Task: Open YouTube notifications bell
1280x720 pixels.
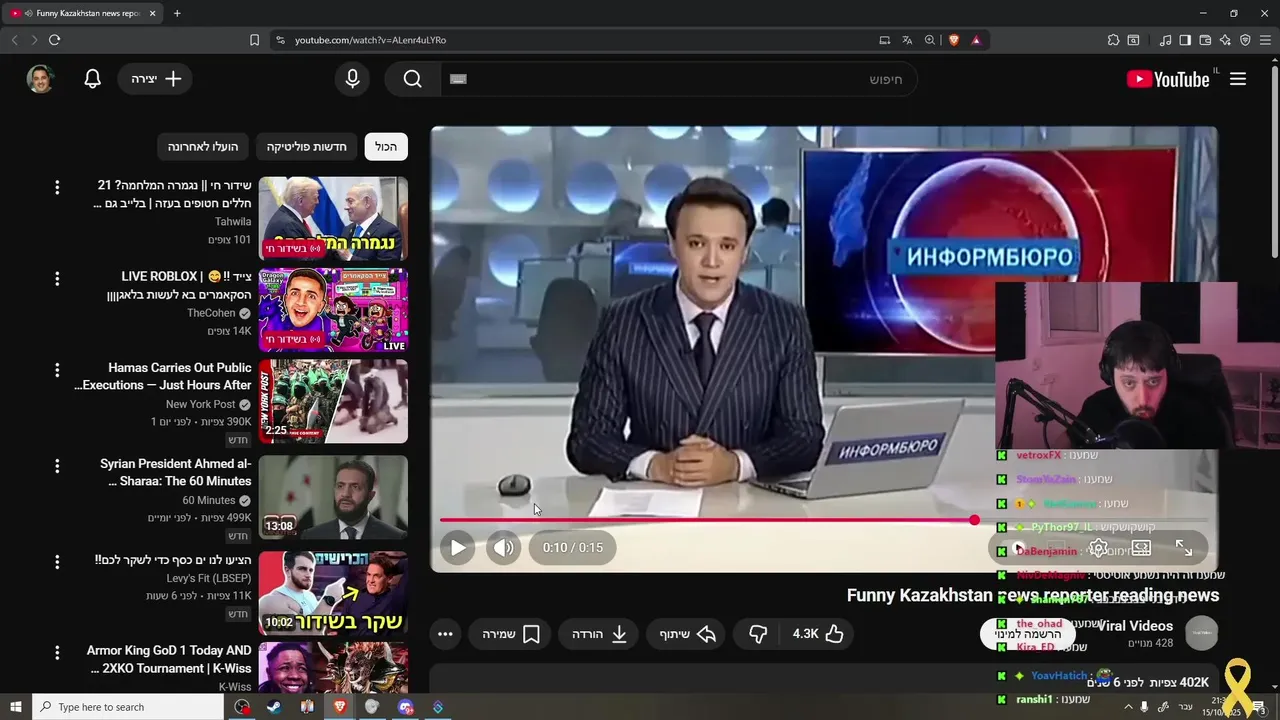Action: [x=92, y=79]
